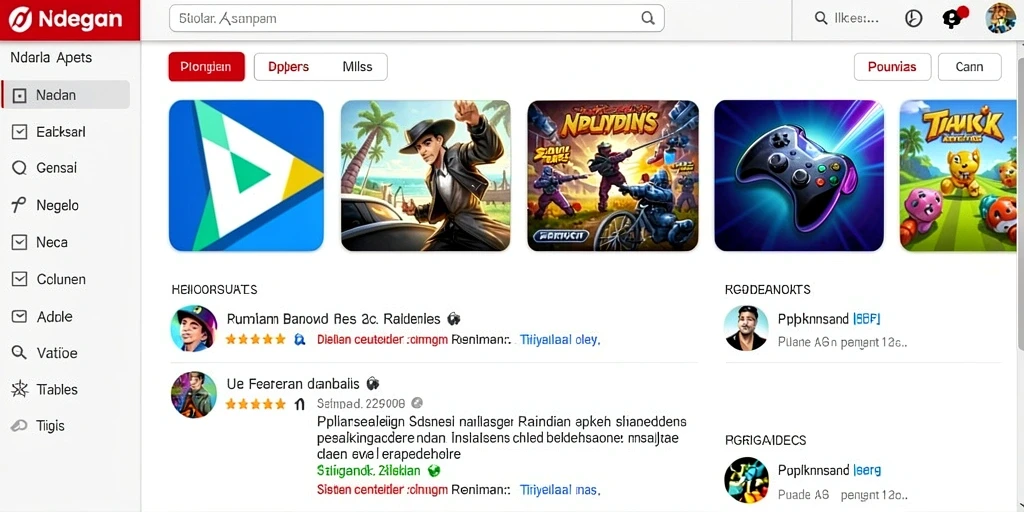Open the Ndlyidins battle game thumbnail
The image size is (1024, 512).
613,176
